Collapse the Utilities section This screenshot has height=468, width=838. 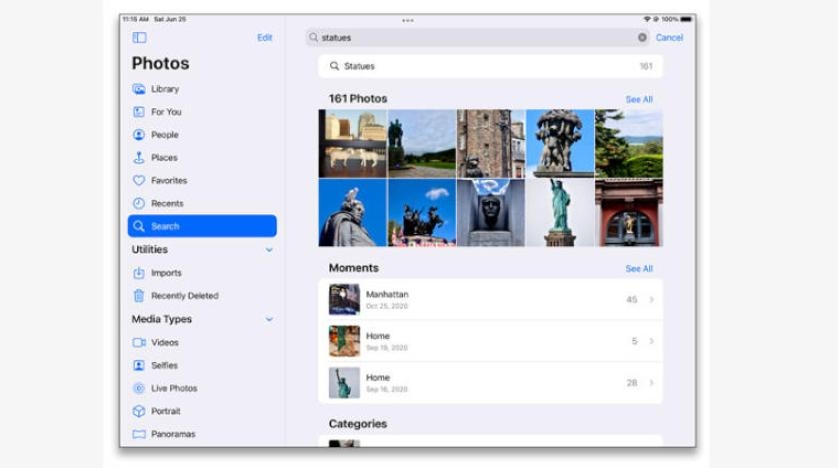click(x=269, y=250)
